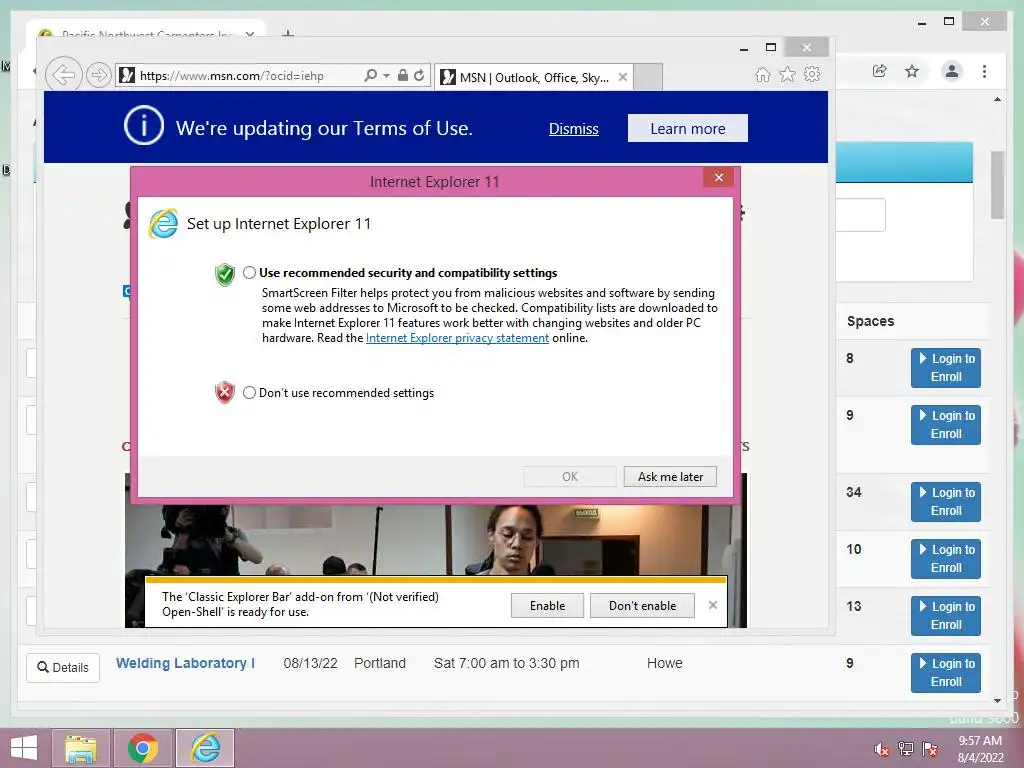Click the IE back arrow button
Image resolution: width=1024 pixels, height=768 pixels.
[63, 75]
